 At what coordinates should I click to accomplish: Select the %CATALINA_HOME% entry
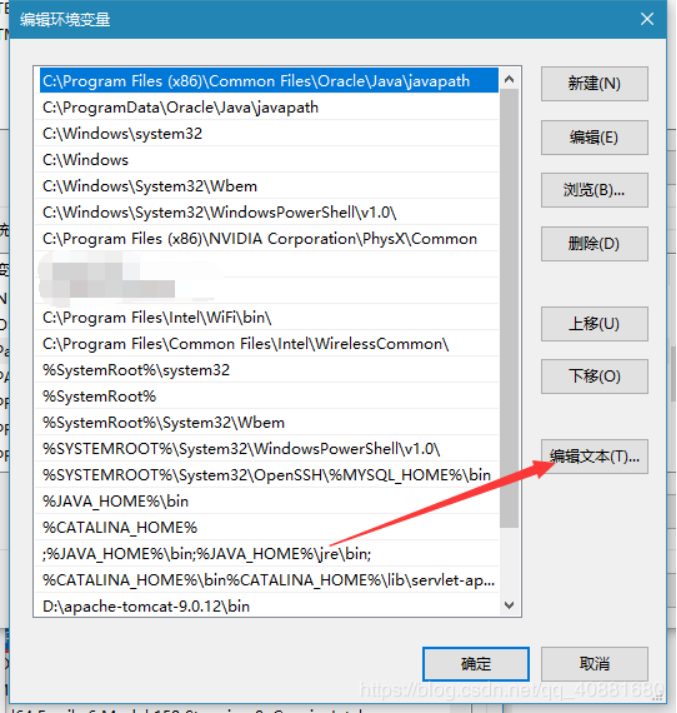(267, 527)
